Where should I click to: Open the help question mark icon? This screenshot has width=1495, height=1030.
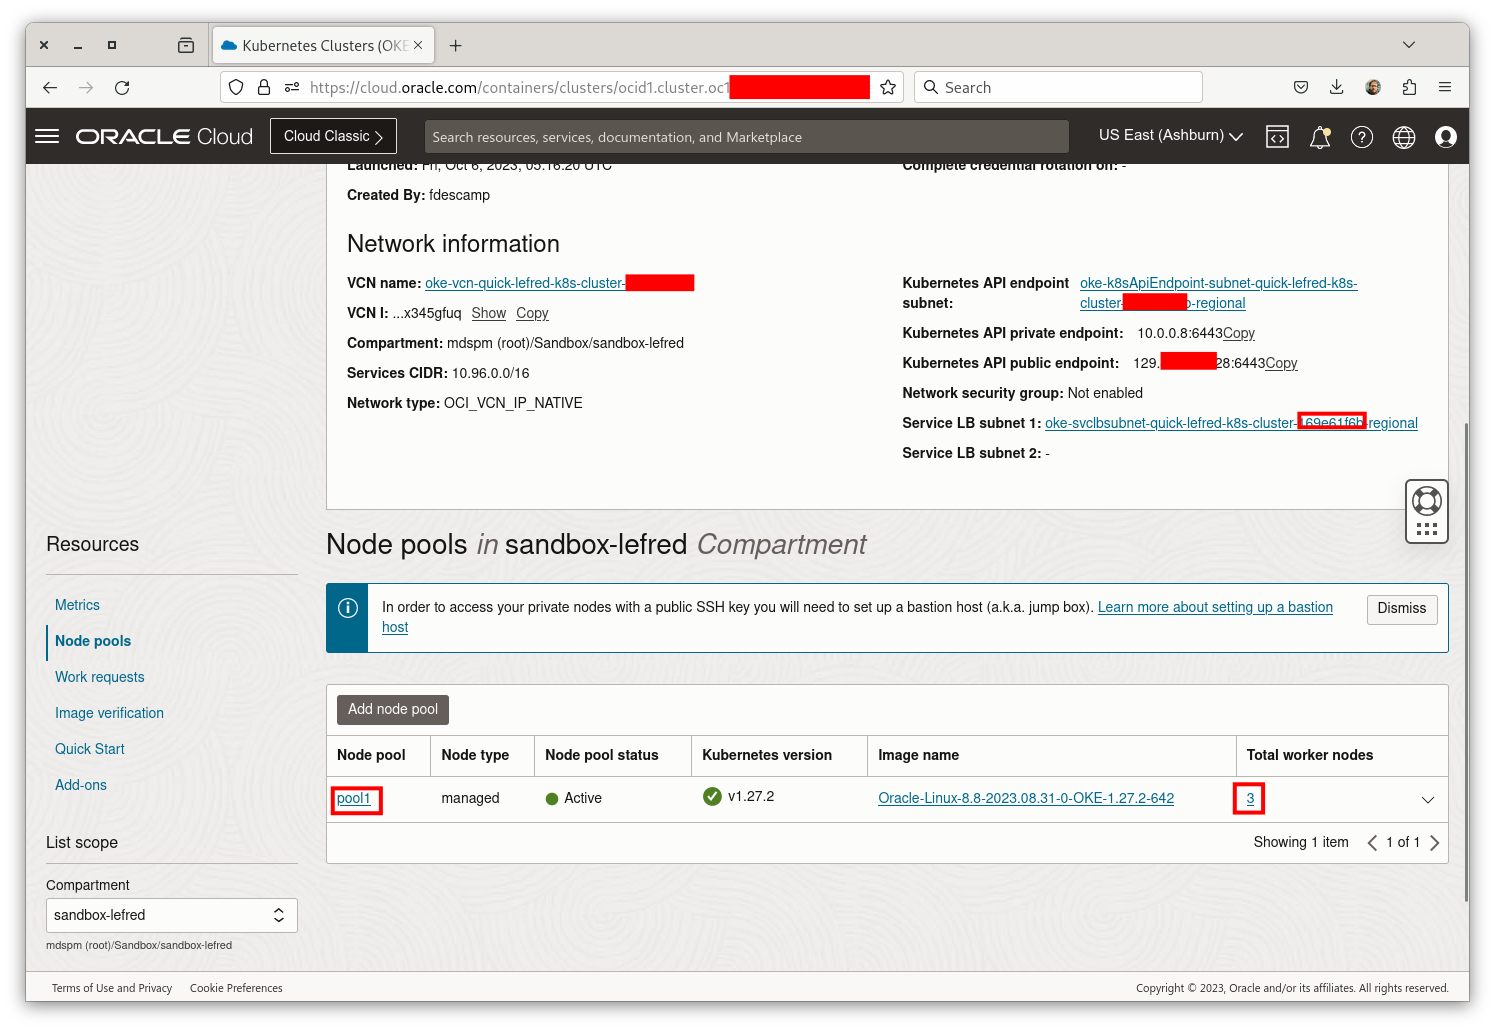(1362, 137)
